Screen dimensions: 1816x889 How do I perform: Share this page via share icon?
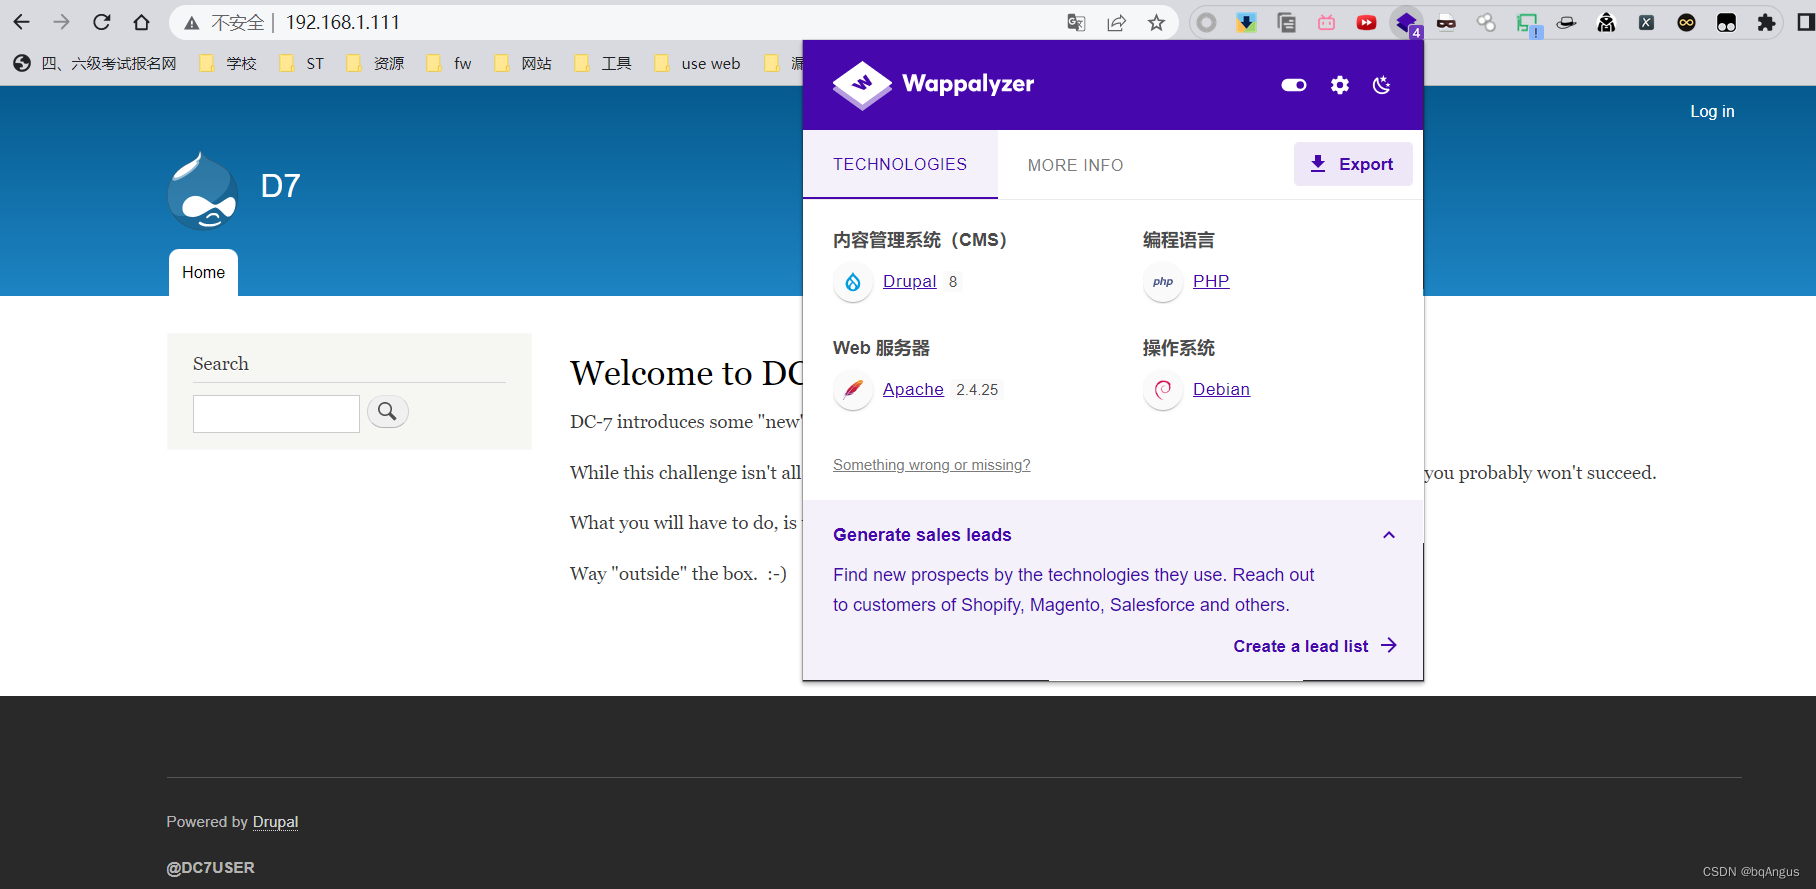click(1116, 23)
